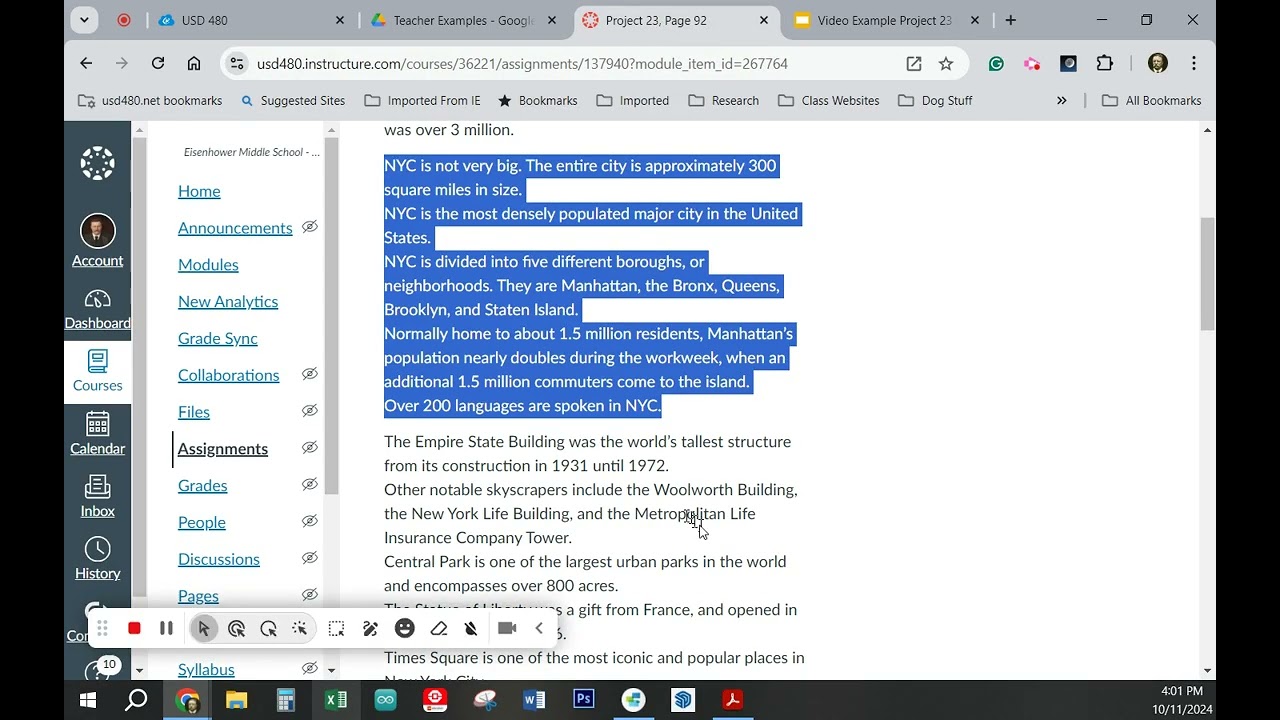1280x720 pixels.
Task: Go to the Canvas Dashboard
Action: pos(97,310)
